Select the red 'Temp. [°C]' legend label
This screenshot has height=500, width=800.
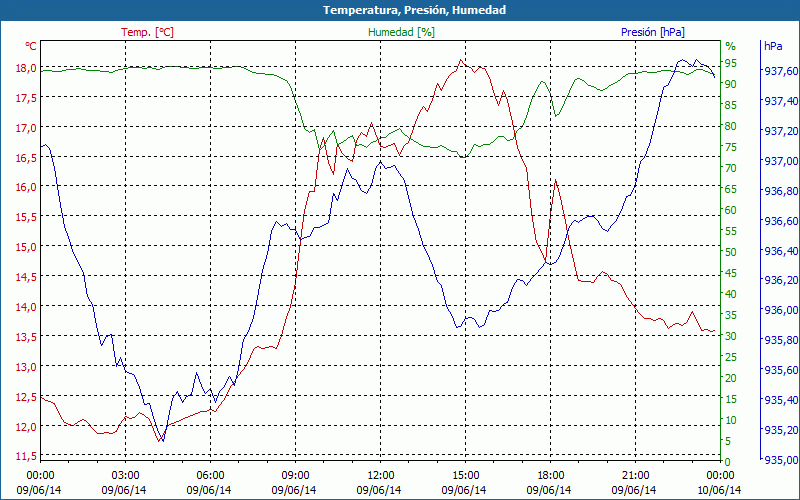(x=147, y=32)
